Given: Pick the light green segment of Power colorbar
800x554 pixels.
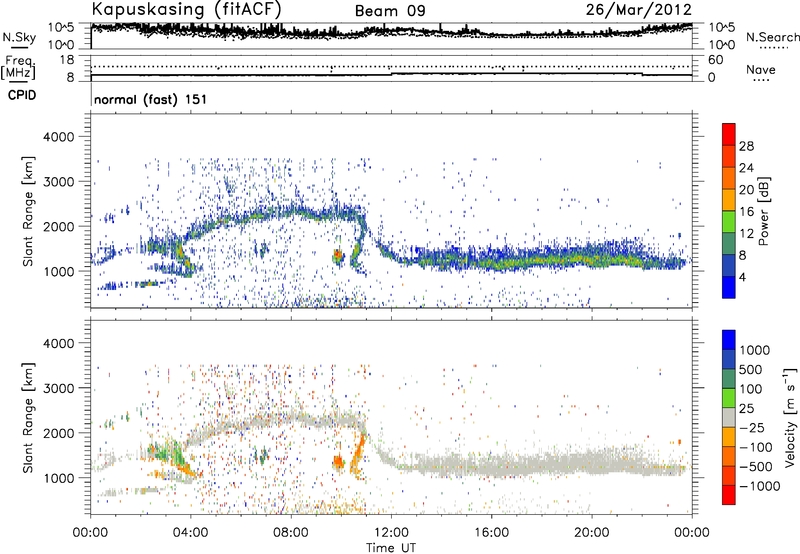Looking at the screenshot, I should (x=729, y=221).
